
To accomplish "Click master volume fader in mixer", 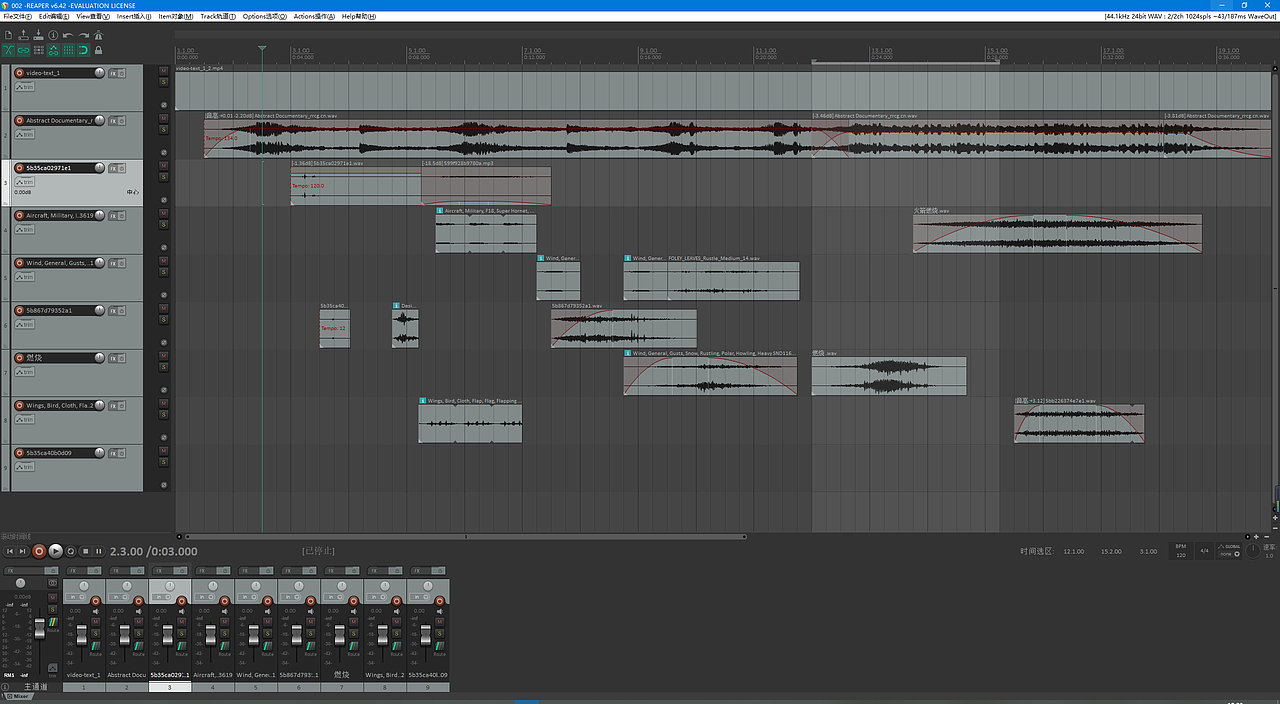I will click(40, 628).
